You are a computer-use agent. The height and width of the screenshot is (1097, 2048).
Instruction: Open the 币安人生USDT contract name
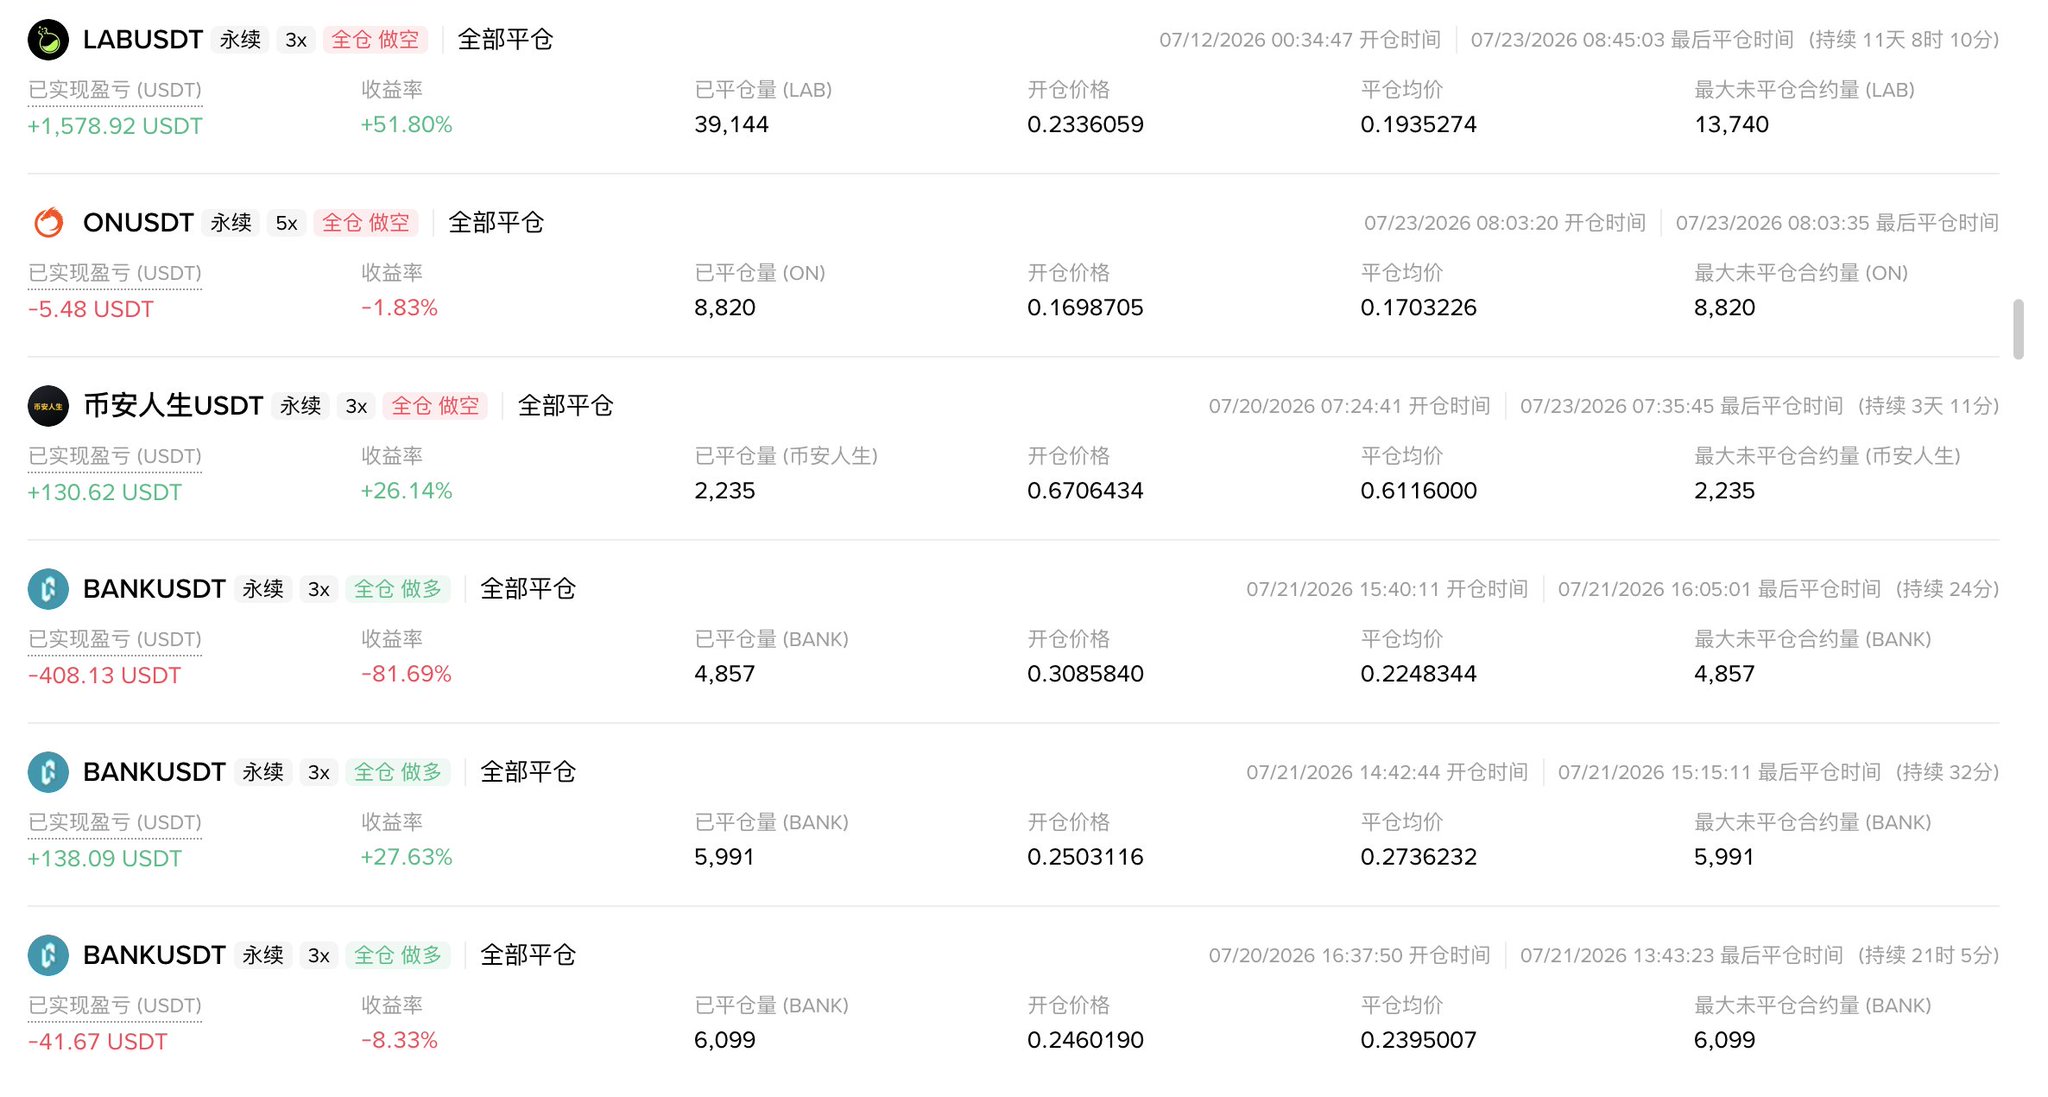173,406
